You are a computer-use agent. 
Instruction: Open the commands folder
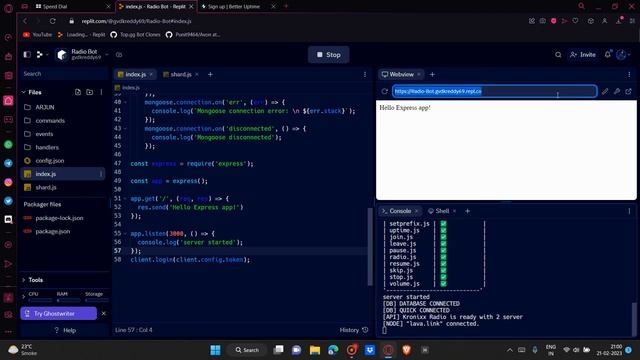(63, 121)
